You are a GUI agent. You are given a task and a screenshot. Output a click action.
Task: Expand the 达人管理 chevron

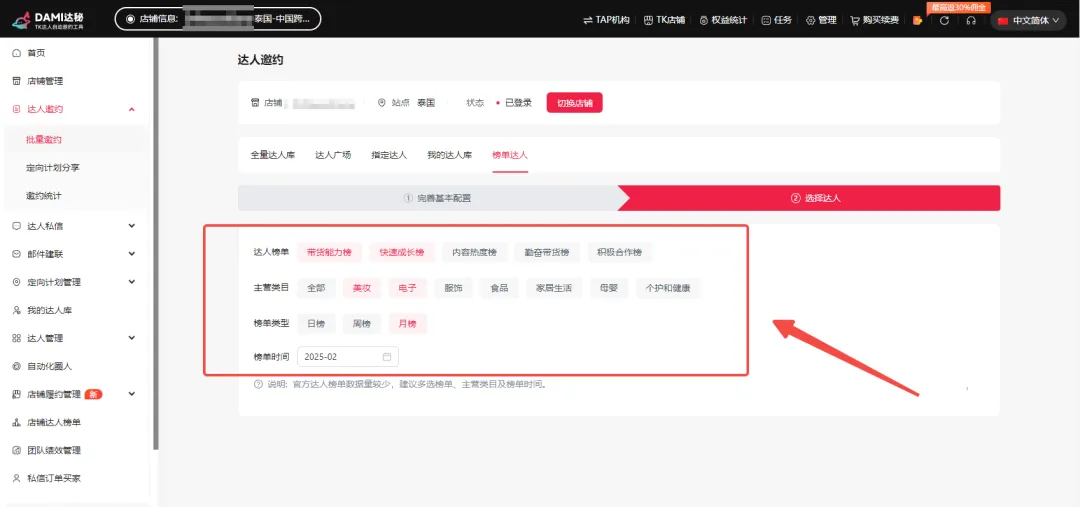click(x=132, y=338)
